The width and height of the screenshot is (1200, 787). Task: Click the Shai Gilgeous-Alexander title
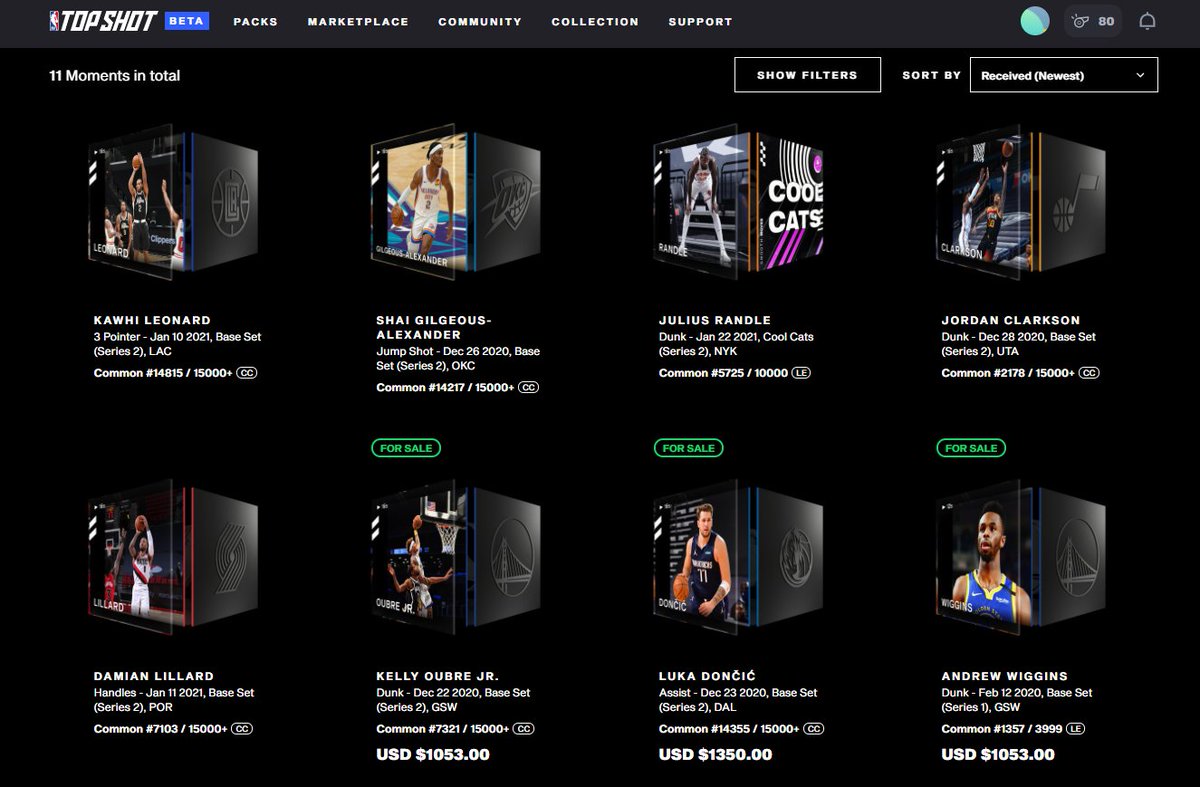(433, 328)
